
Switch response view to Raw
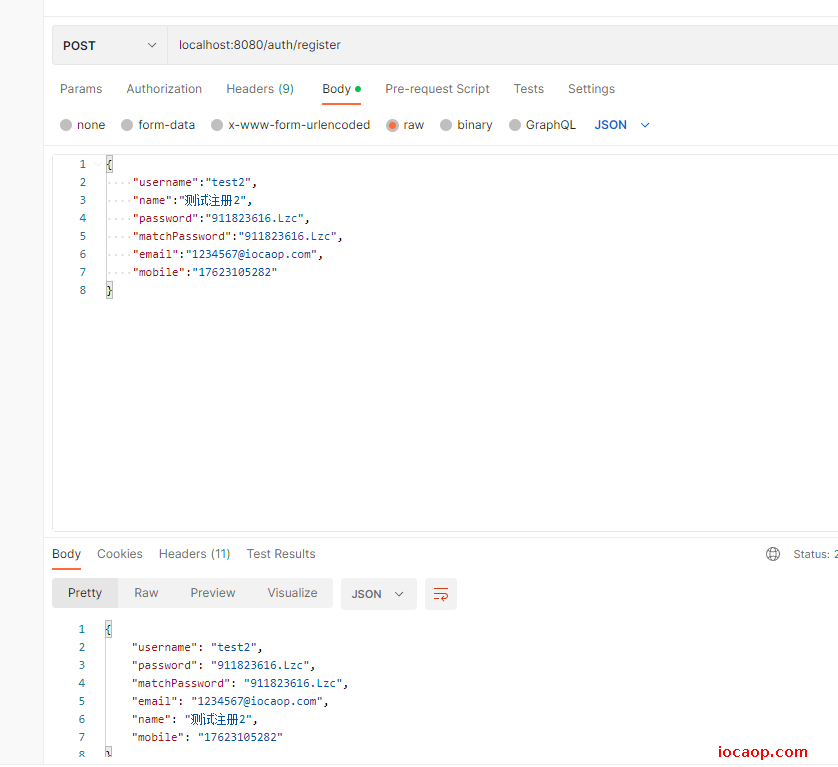[x=146, y=593]
